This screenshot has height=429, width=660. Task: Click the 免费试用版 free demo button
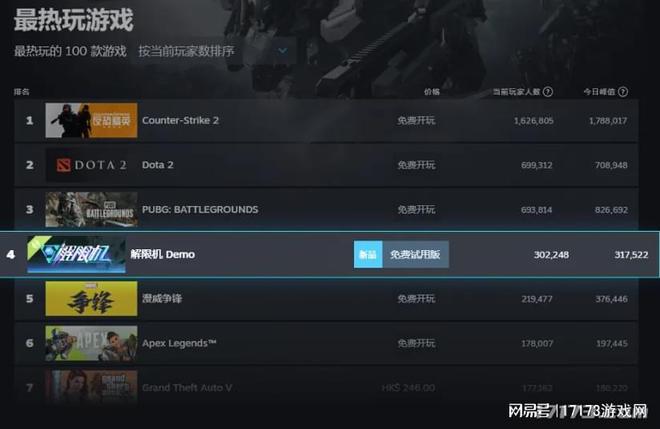(x=415, y=254)
